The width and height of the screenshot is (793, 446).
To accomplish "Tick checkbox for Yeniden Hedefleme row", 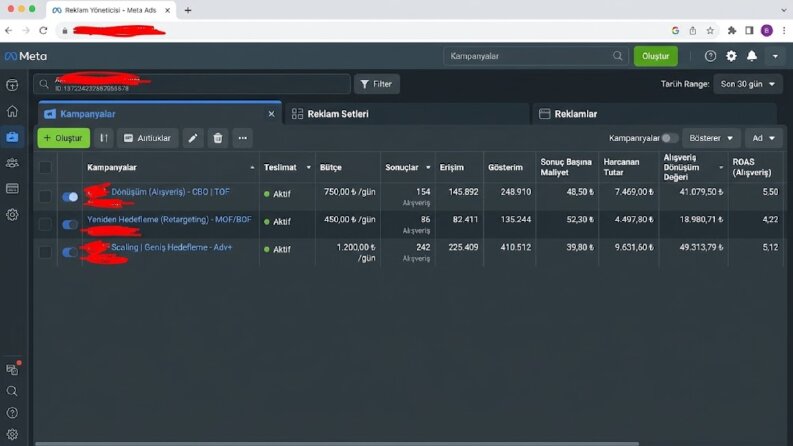I will point(45,224).
